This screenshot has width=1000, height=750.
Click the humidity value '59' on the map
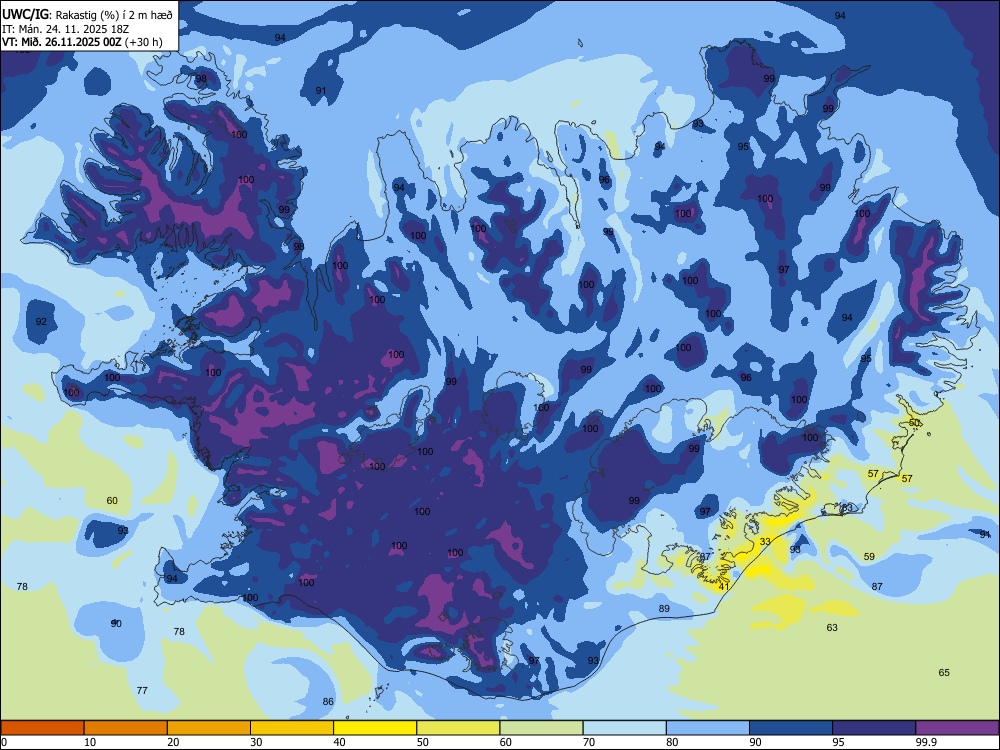pyautogui.click(x=869, y=556)
